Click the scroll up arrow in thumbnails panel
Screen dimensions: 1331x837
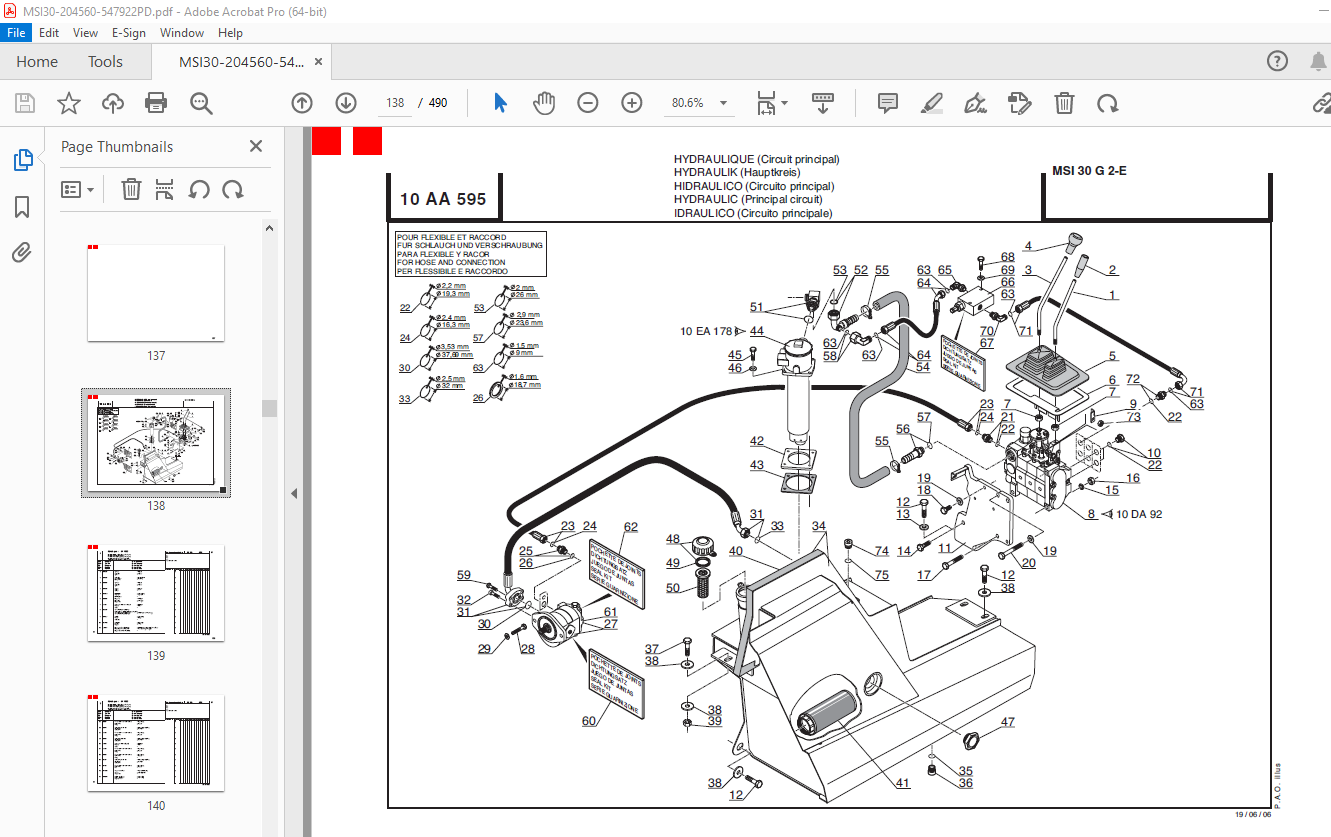(268, 228)
